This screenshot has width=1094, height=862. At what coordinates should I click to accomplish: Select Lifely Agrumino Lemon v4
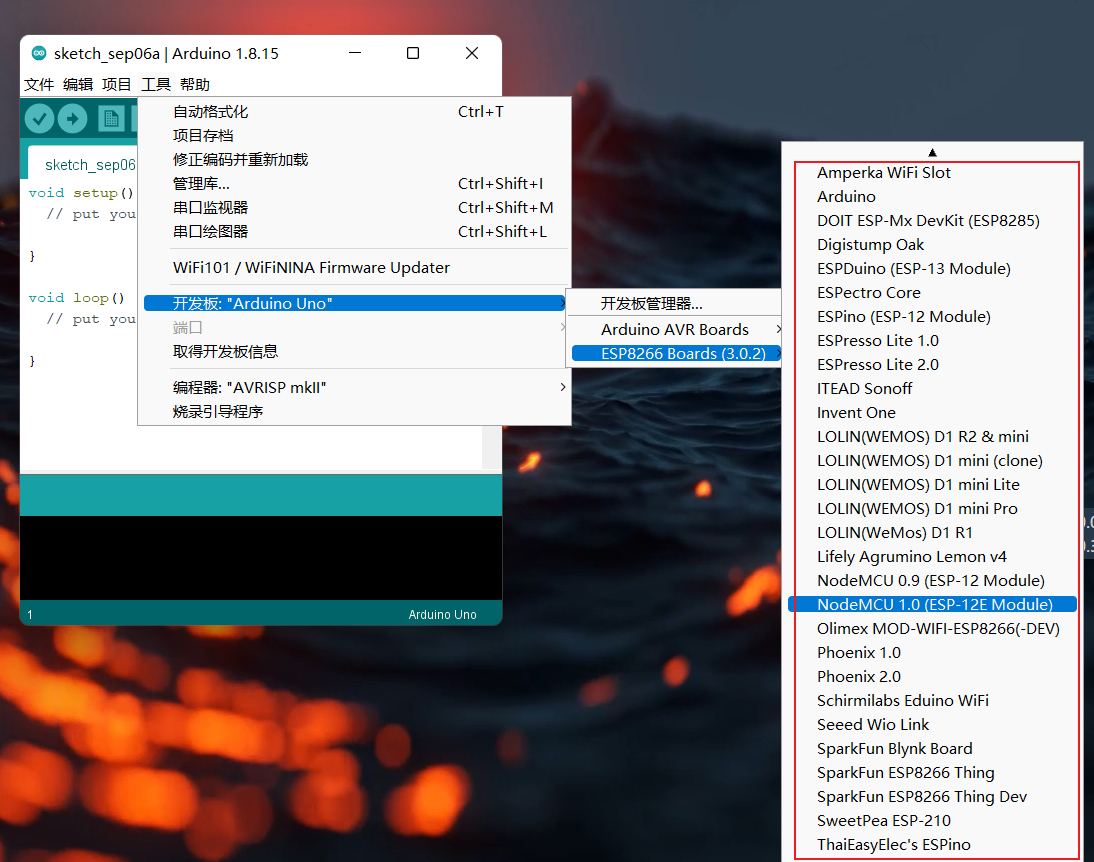(x=932, y=557)
